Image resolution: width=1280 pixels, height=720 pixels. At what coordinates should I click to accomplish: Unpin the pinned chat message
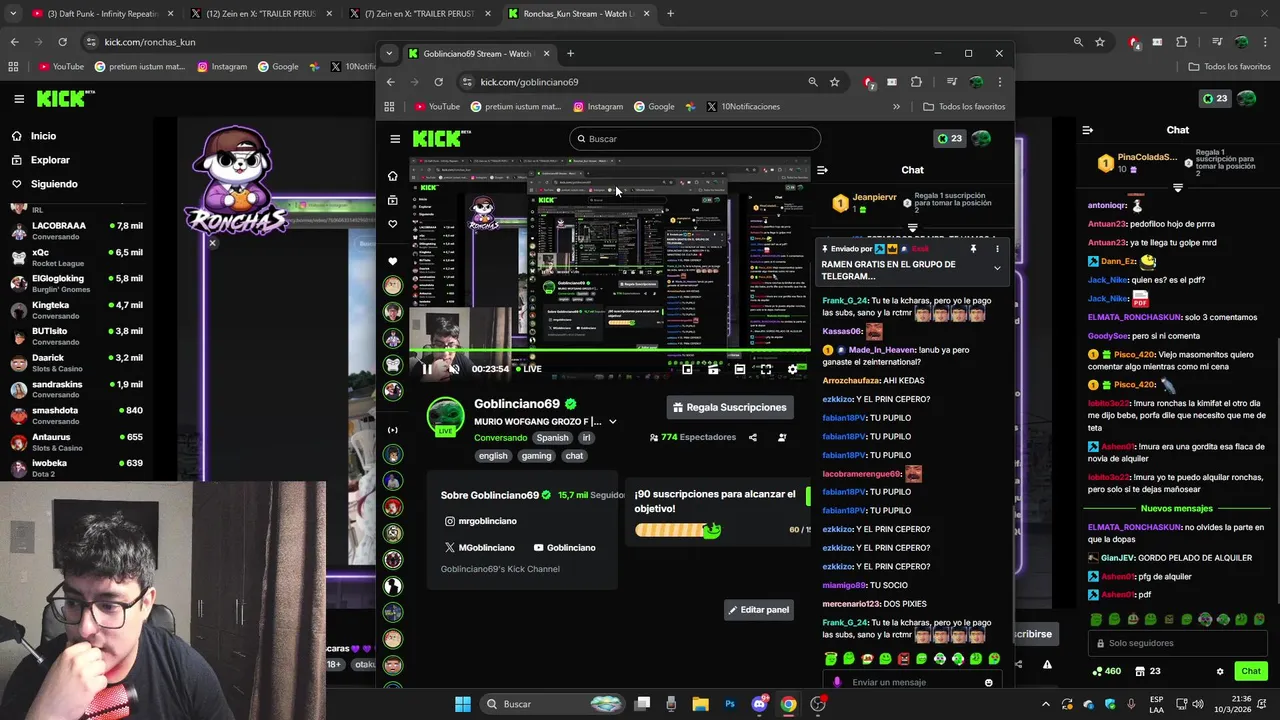pos(973,249)
